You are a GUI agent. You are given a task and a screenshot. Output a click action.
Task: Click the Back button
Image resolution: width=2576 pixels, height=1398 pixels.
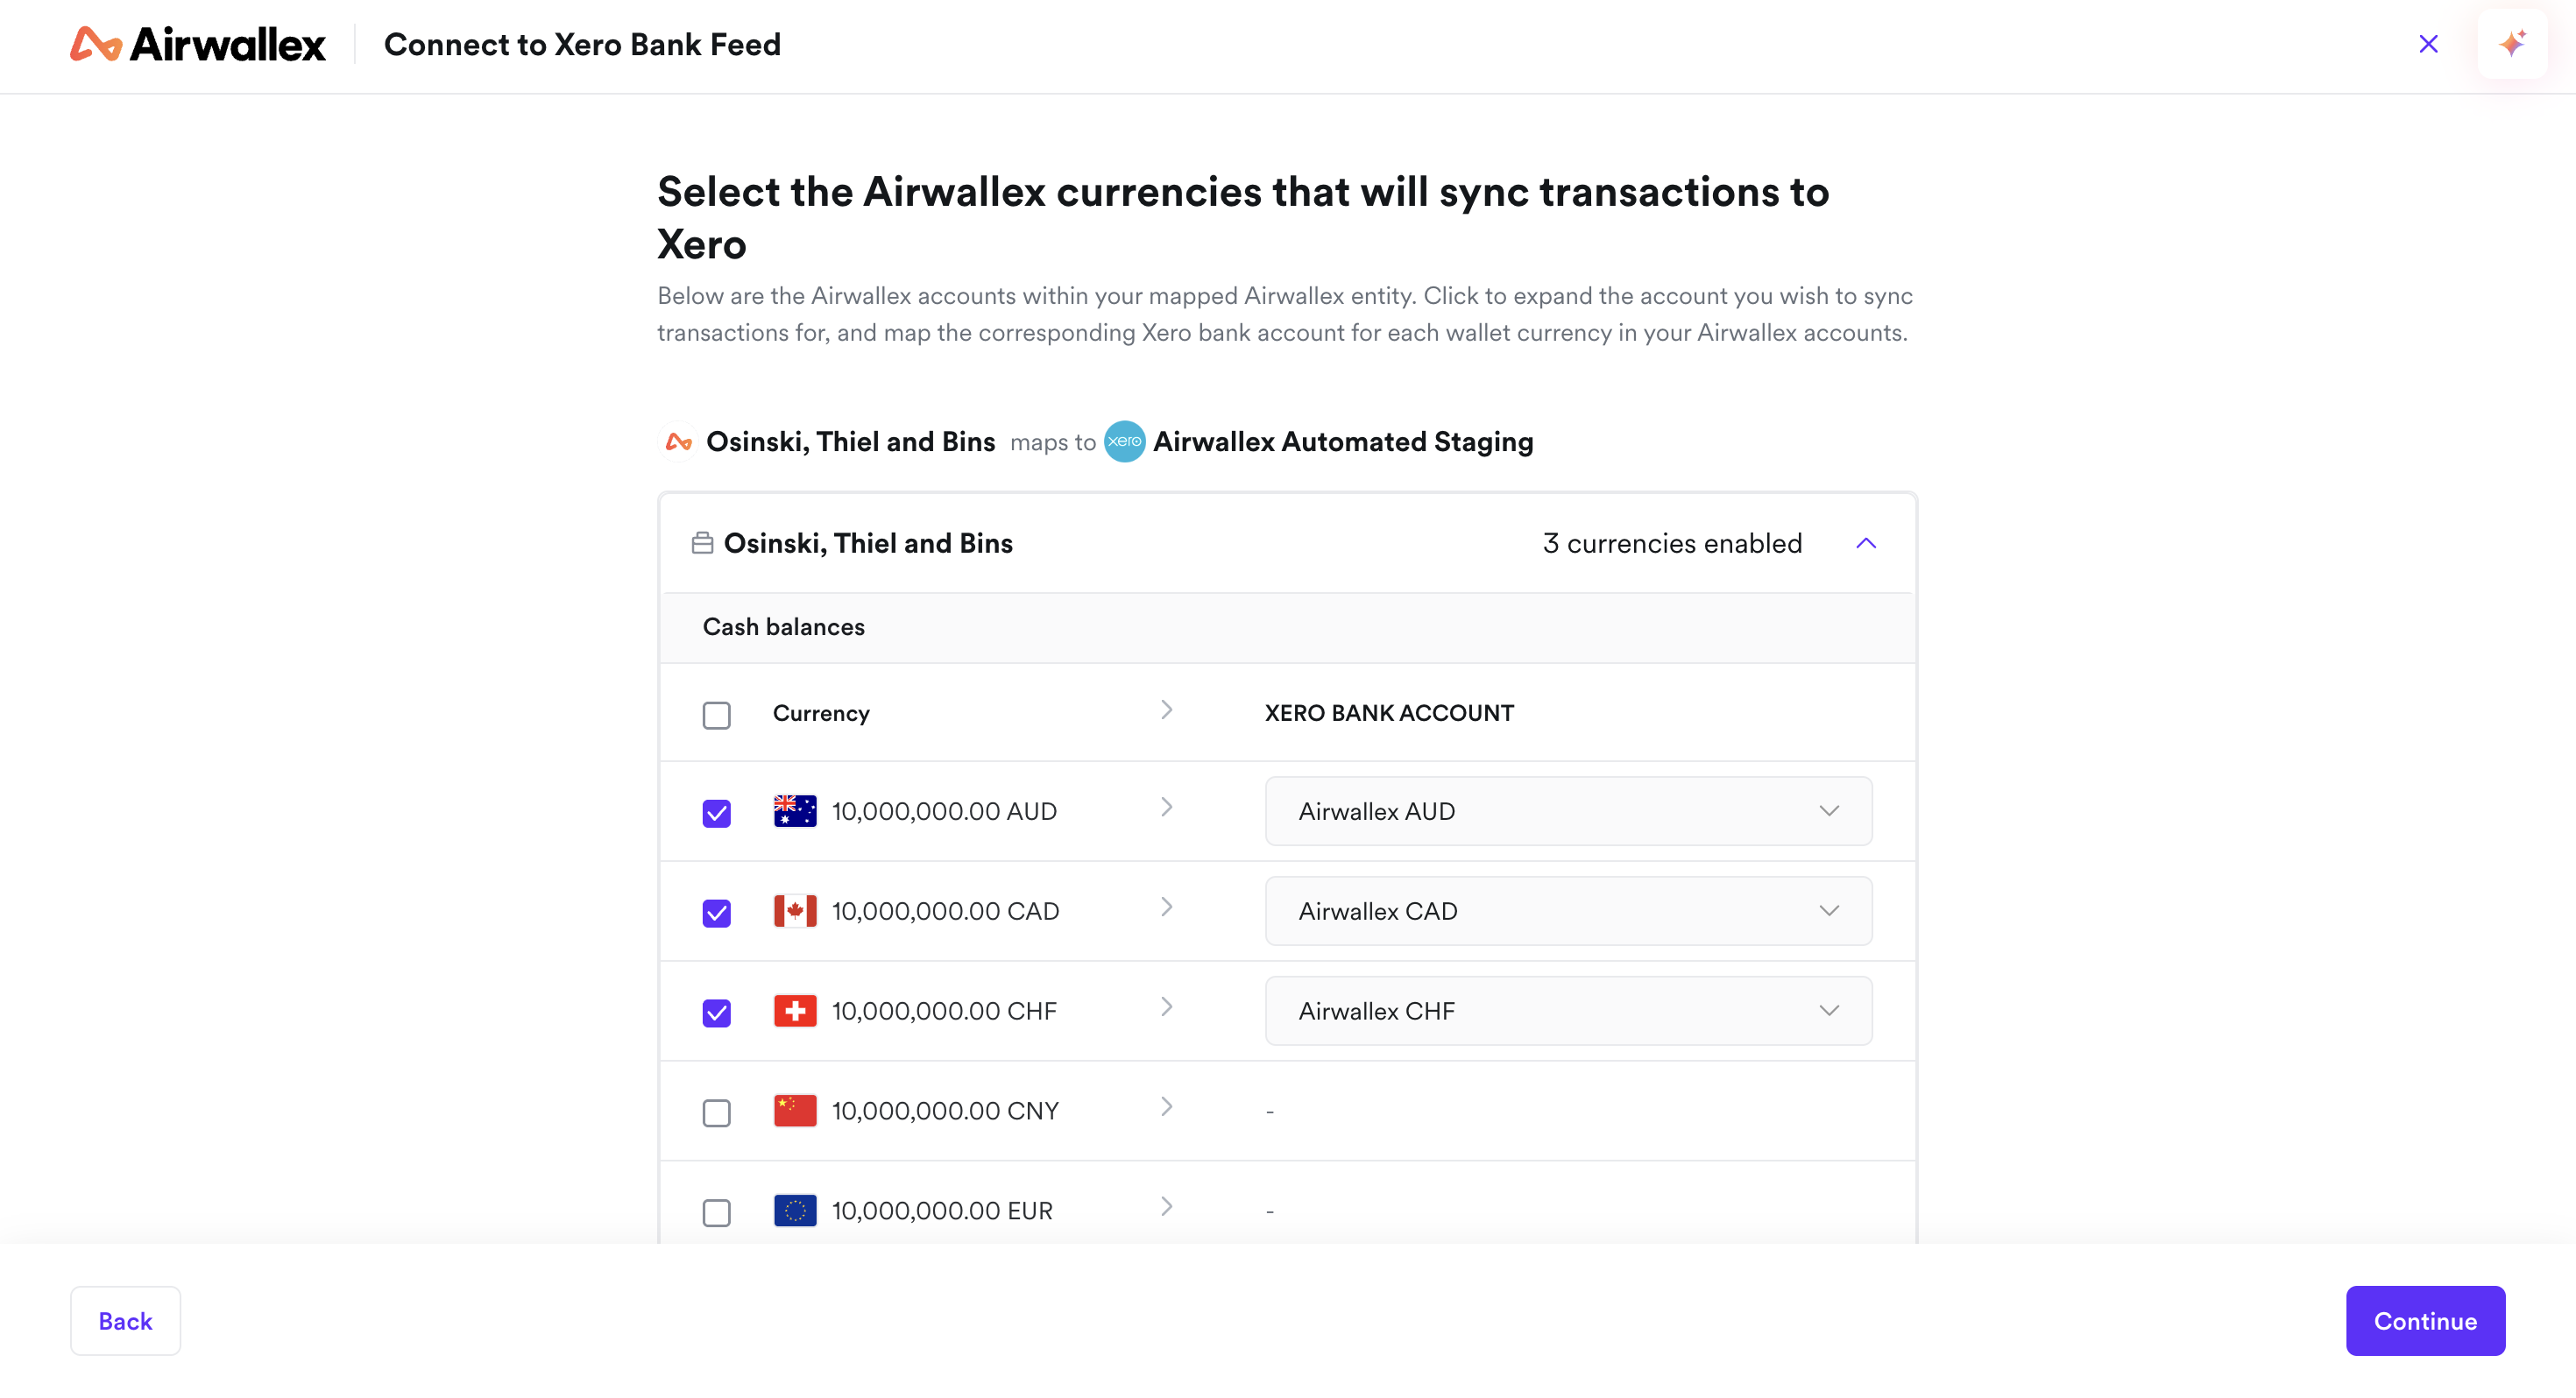(125, 1321)
